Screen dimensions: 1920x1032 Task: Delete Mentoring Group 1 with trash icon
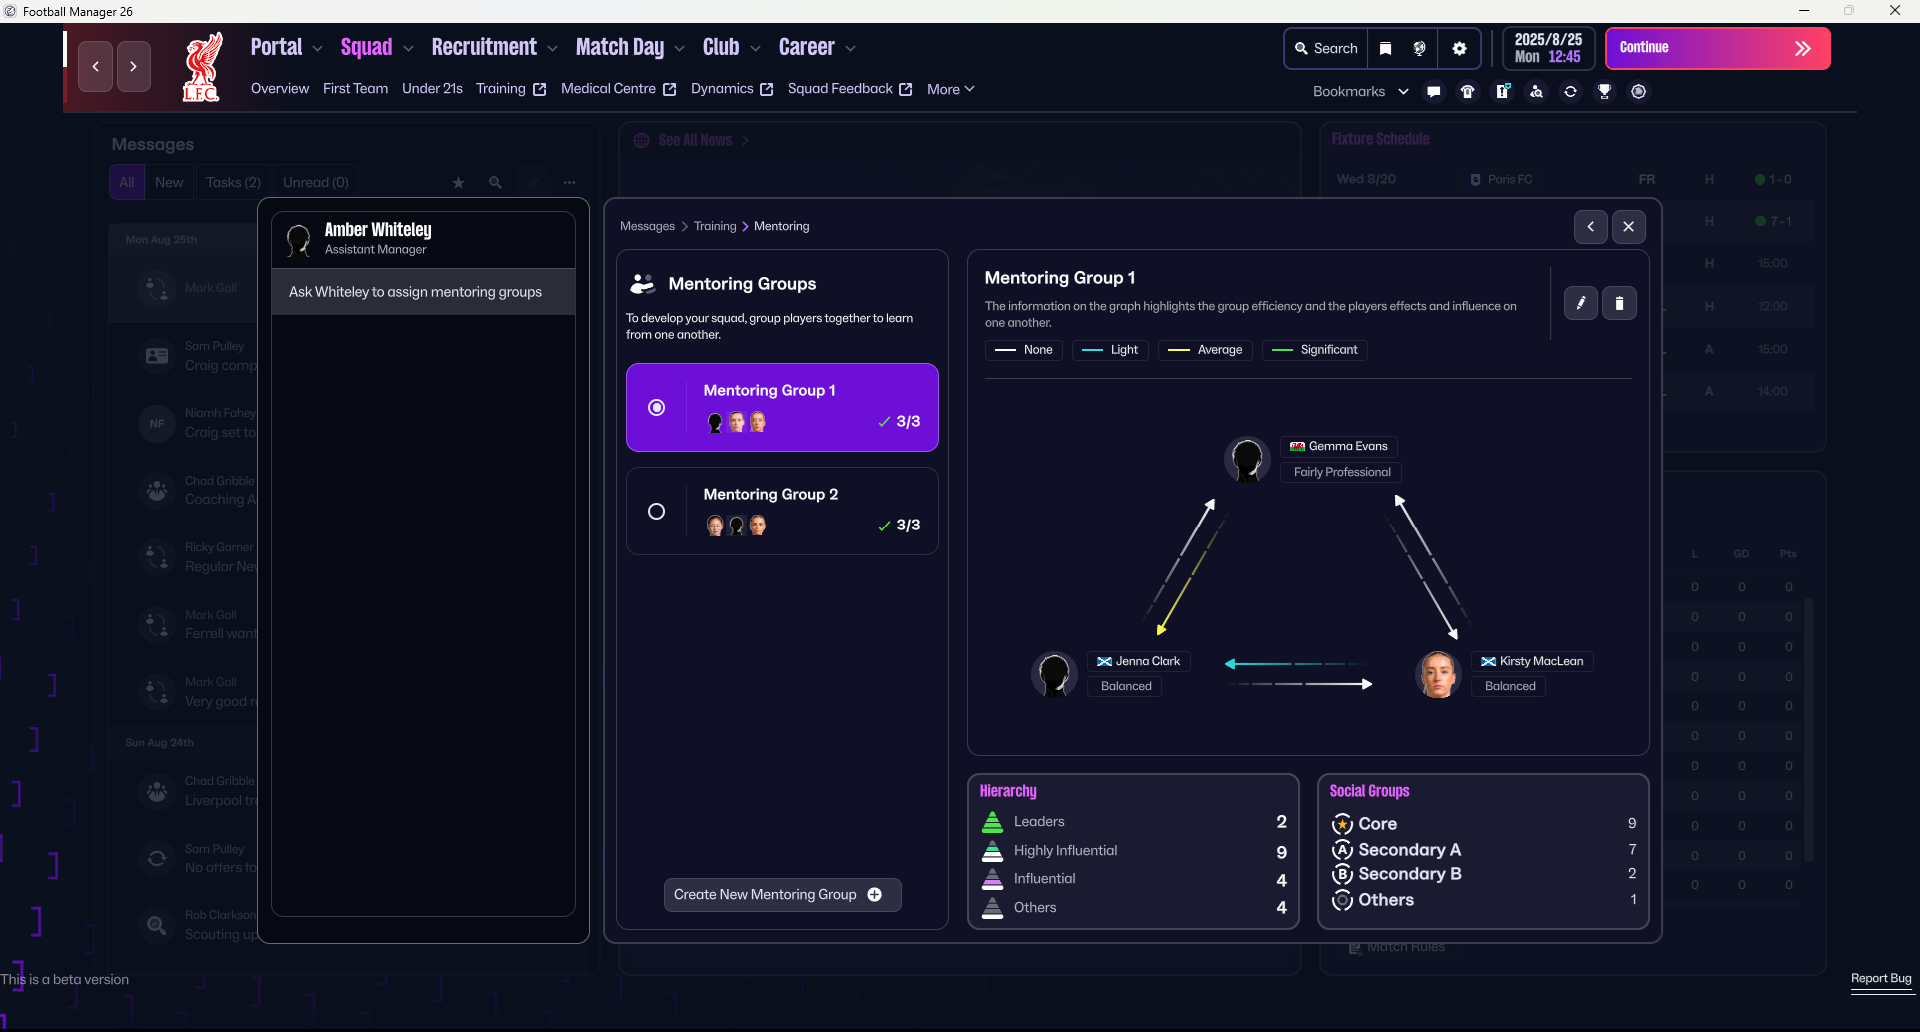pyautogui.click(x=1619, y=303)
